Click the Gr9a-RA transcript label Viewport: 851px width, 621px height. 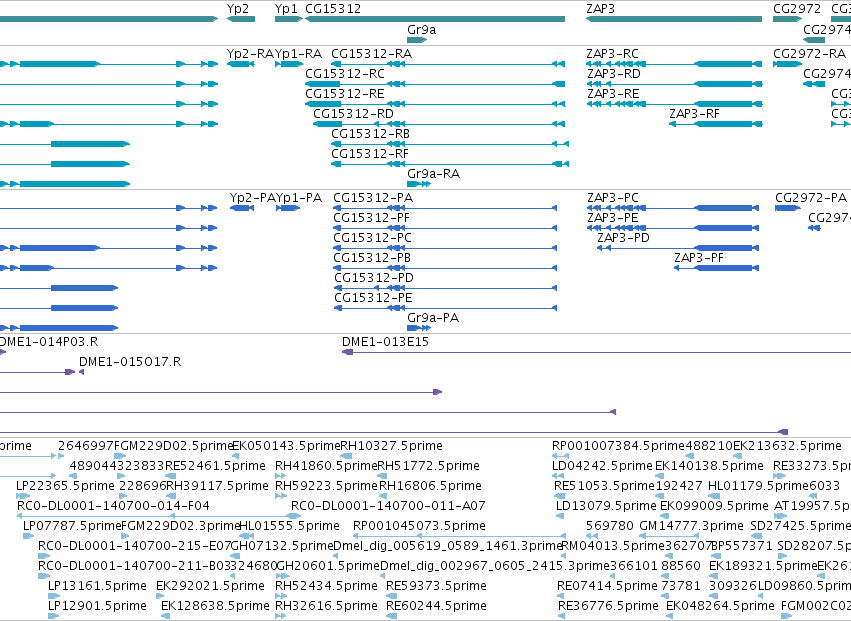434,174
